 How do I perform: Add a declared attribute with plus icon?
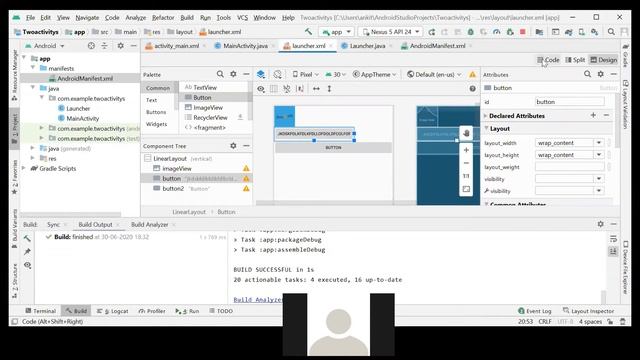click(593, 116)
